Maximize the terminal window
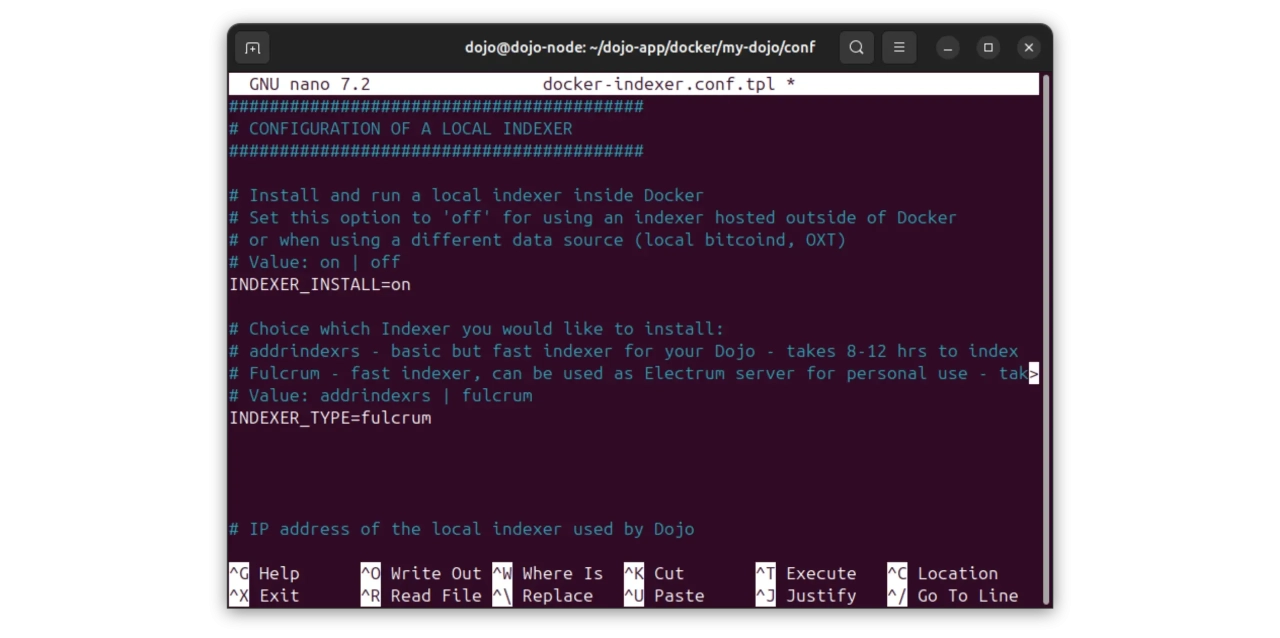 (988, 48)
